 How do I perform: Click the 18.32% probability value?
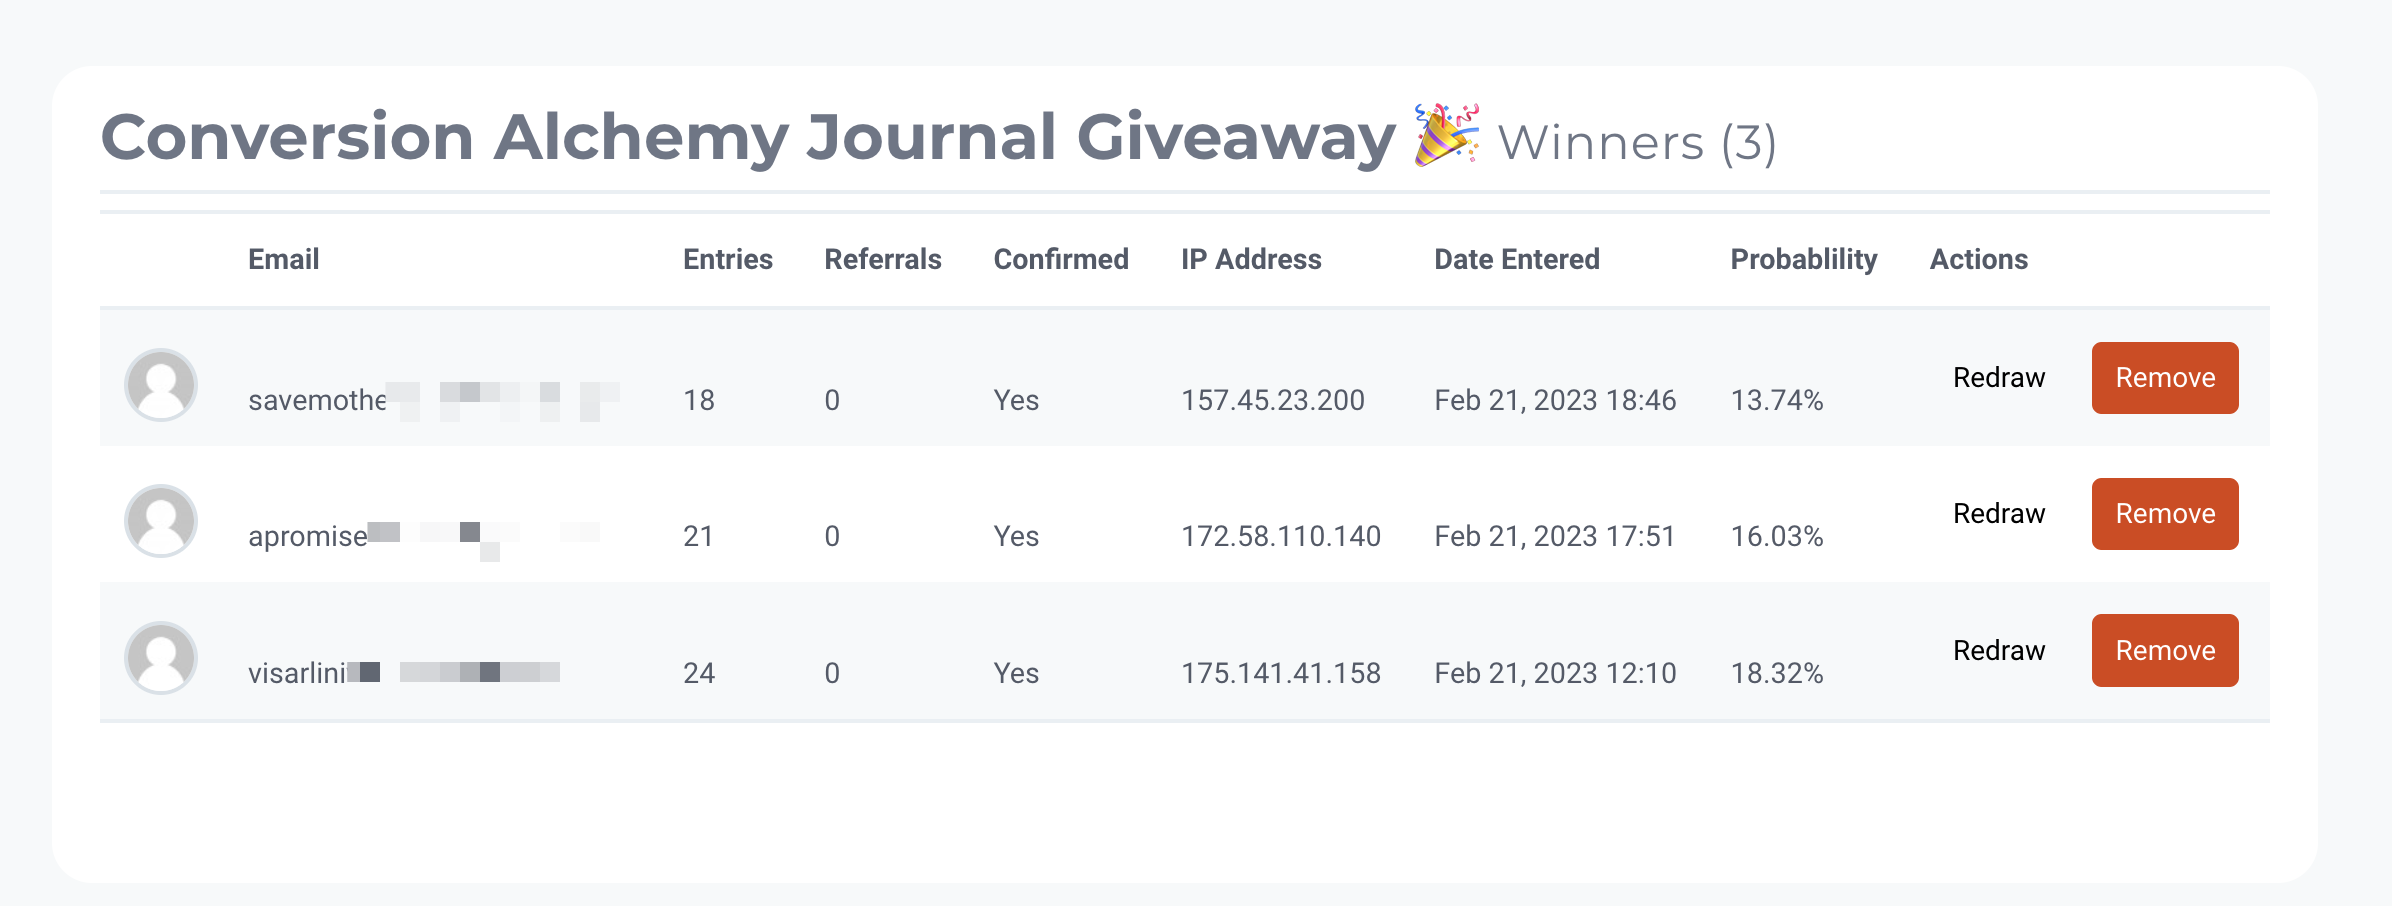(1777, 674)
